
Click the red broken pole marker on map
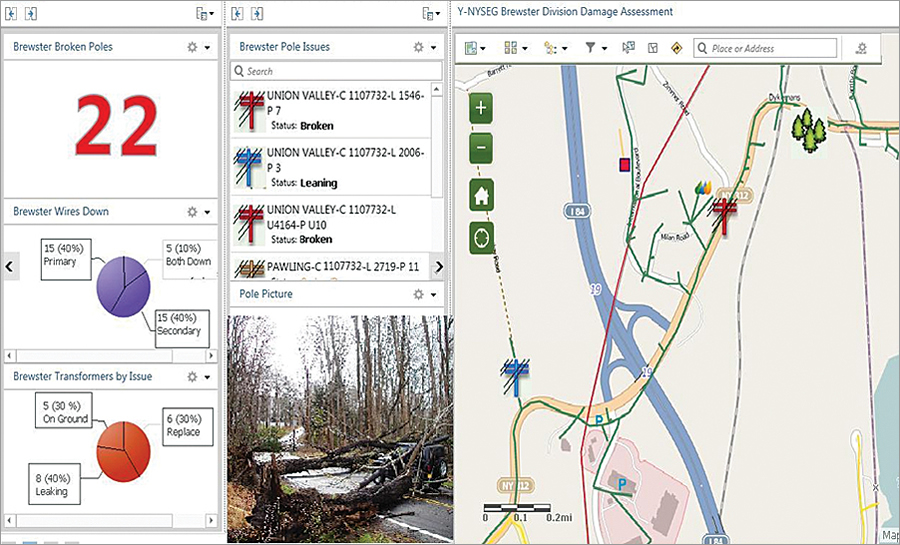tap(724, 217)
